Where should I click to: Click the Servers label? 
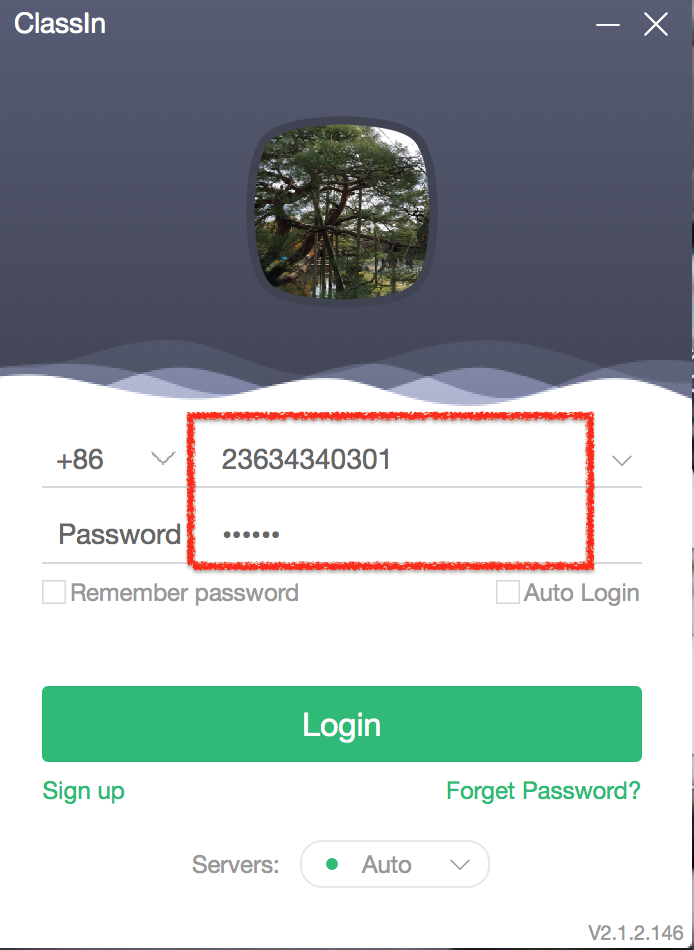(x=235, y=865)
